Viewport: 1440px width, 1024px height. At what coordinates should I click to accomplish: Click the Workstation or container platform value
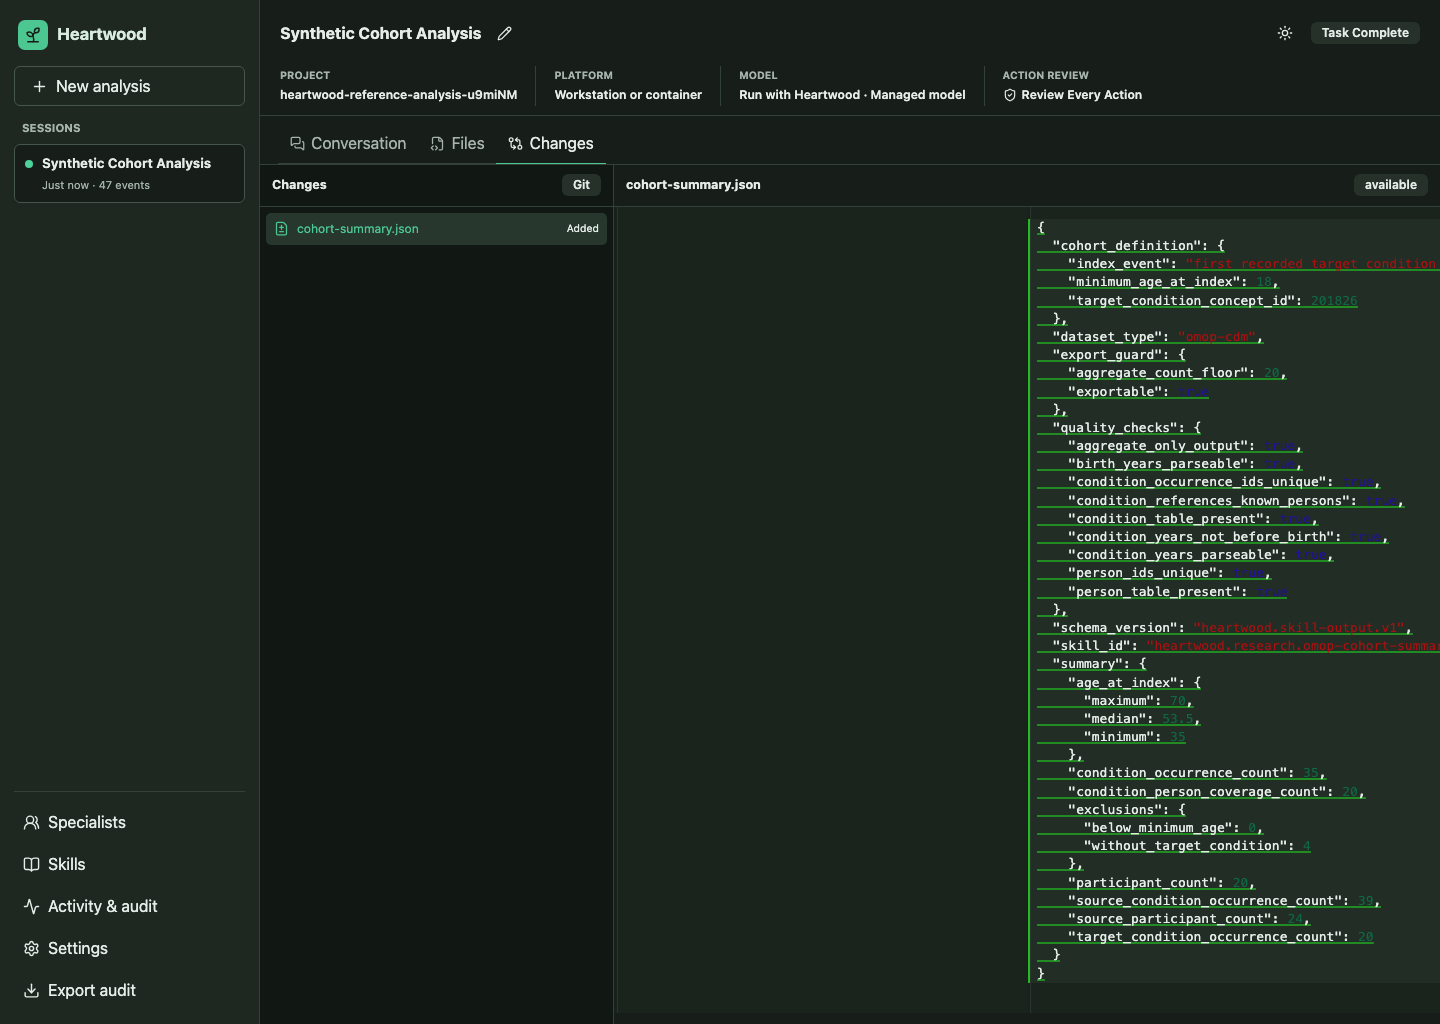point(628,95)
